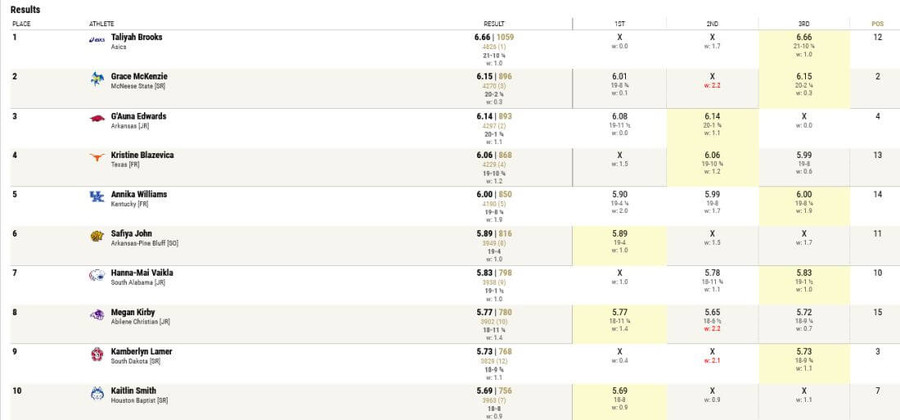Click Houston Baptist team logo icon
The height and width of the screenshot is (420, 900).
97,394
